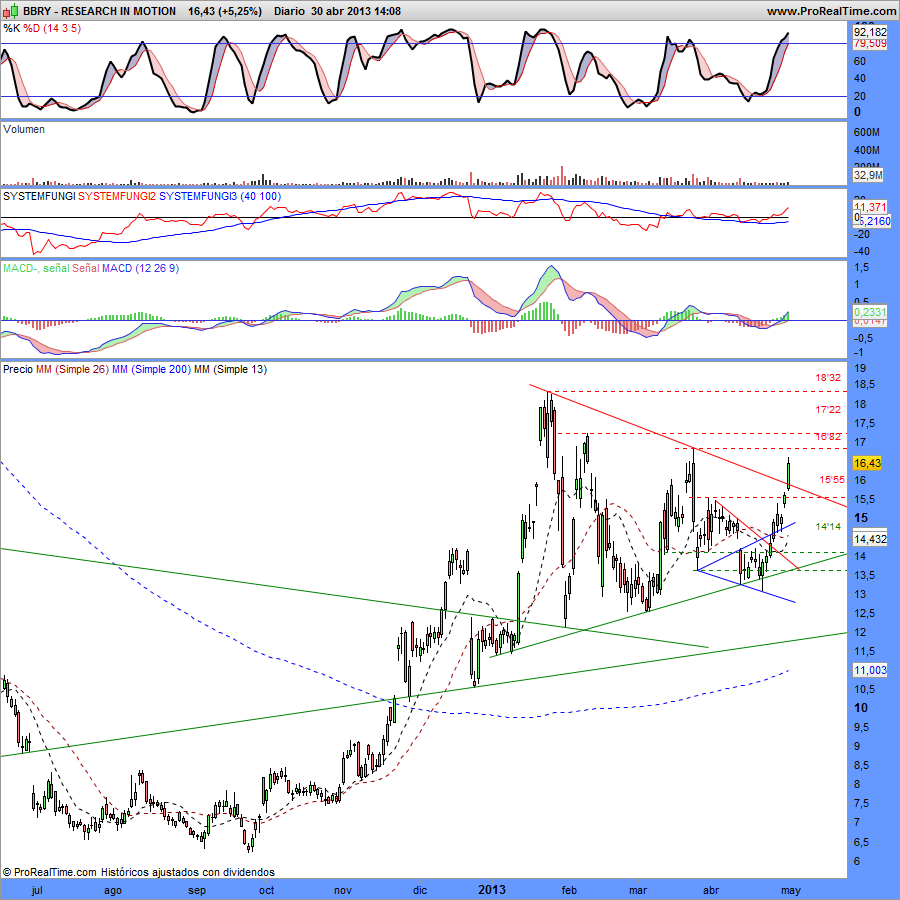Click the BBRY - RESEARCH IN MOTION title
Screen dimensions: 900x900
[91, 11]
